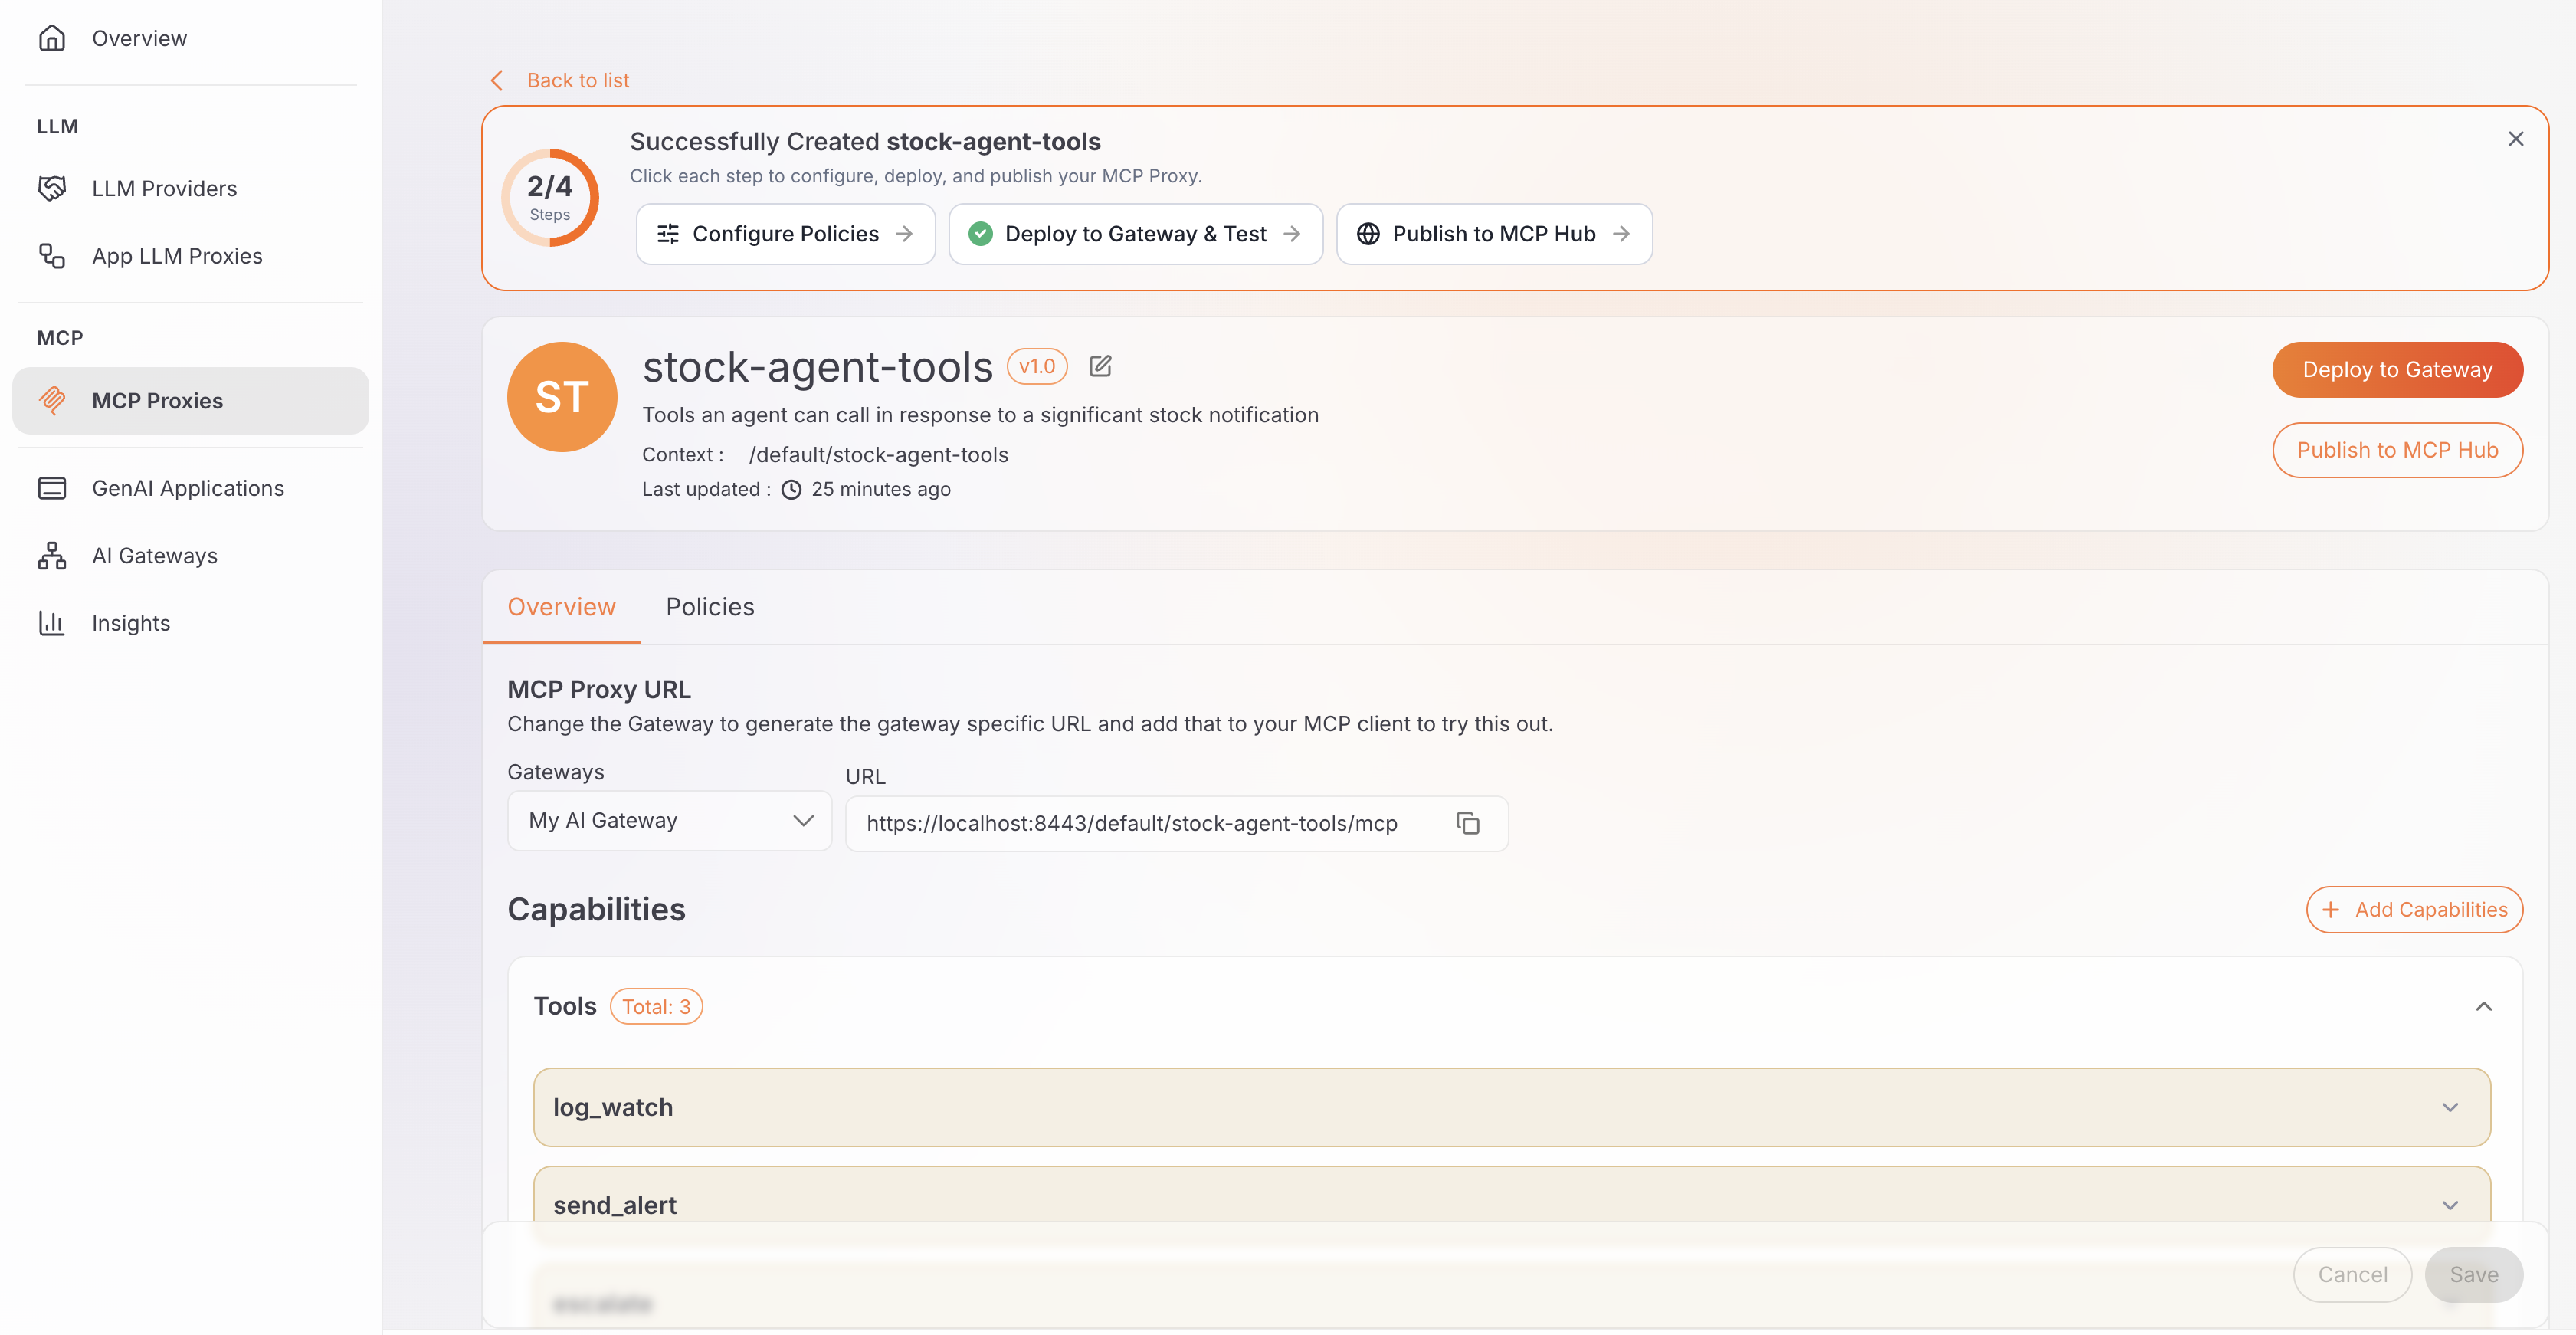Copy the MCP proxy URL
2576x1335 pixels.
click(x=1467, y=823)
